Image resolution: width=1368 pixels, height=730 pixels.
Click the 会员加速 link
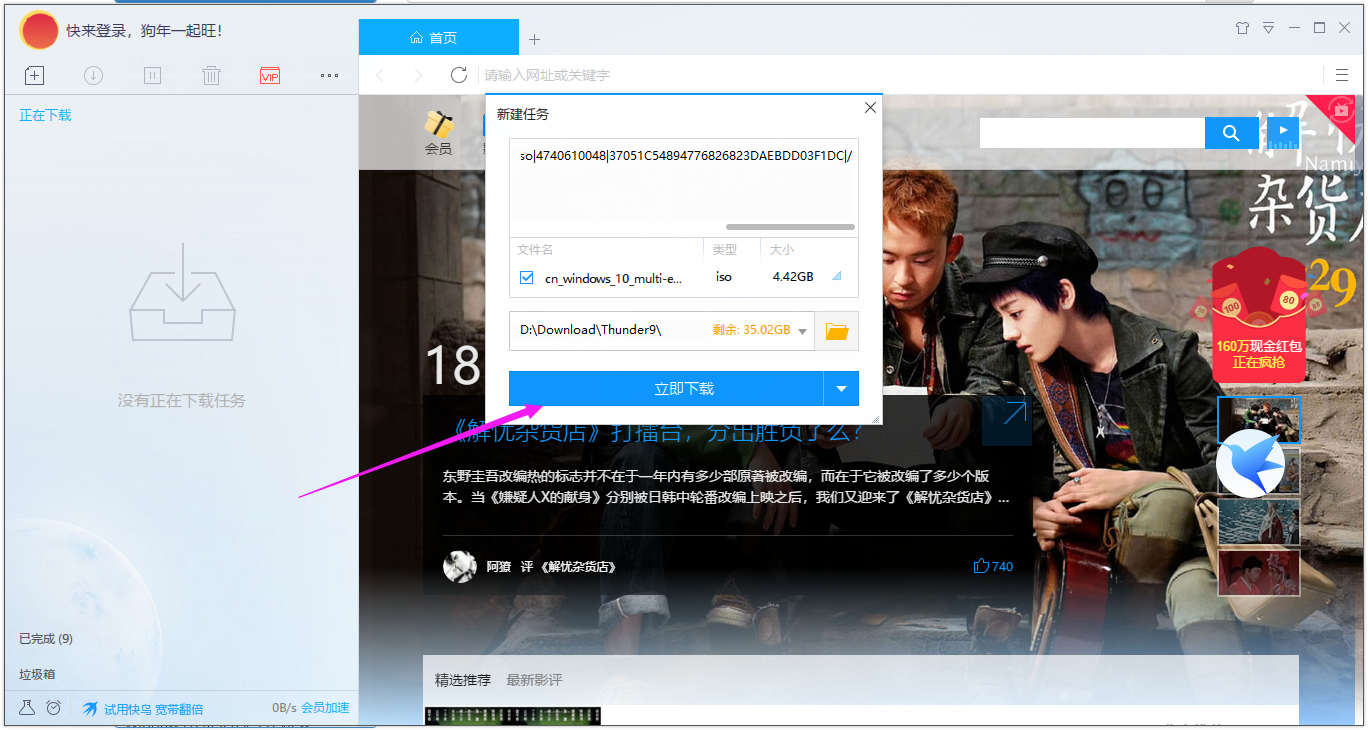[326, 708]
